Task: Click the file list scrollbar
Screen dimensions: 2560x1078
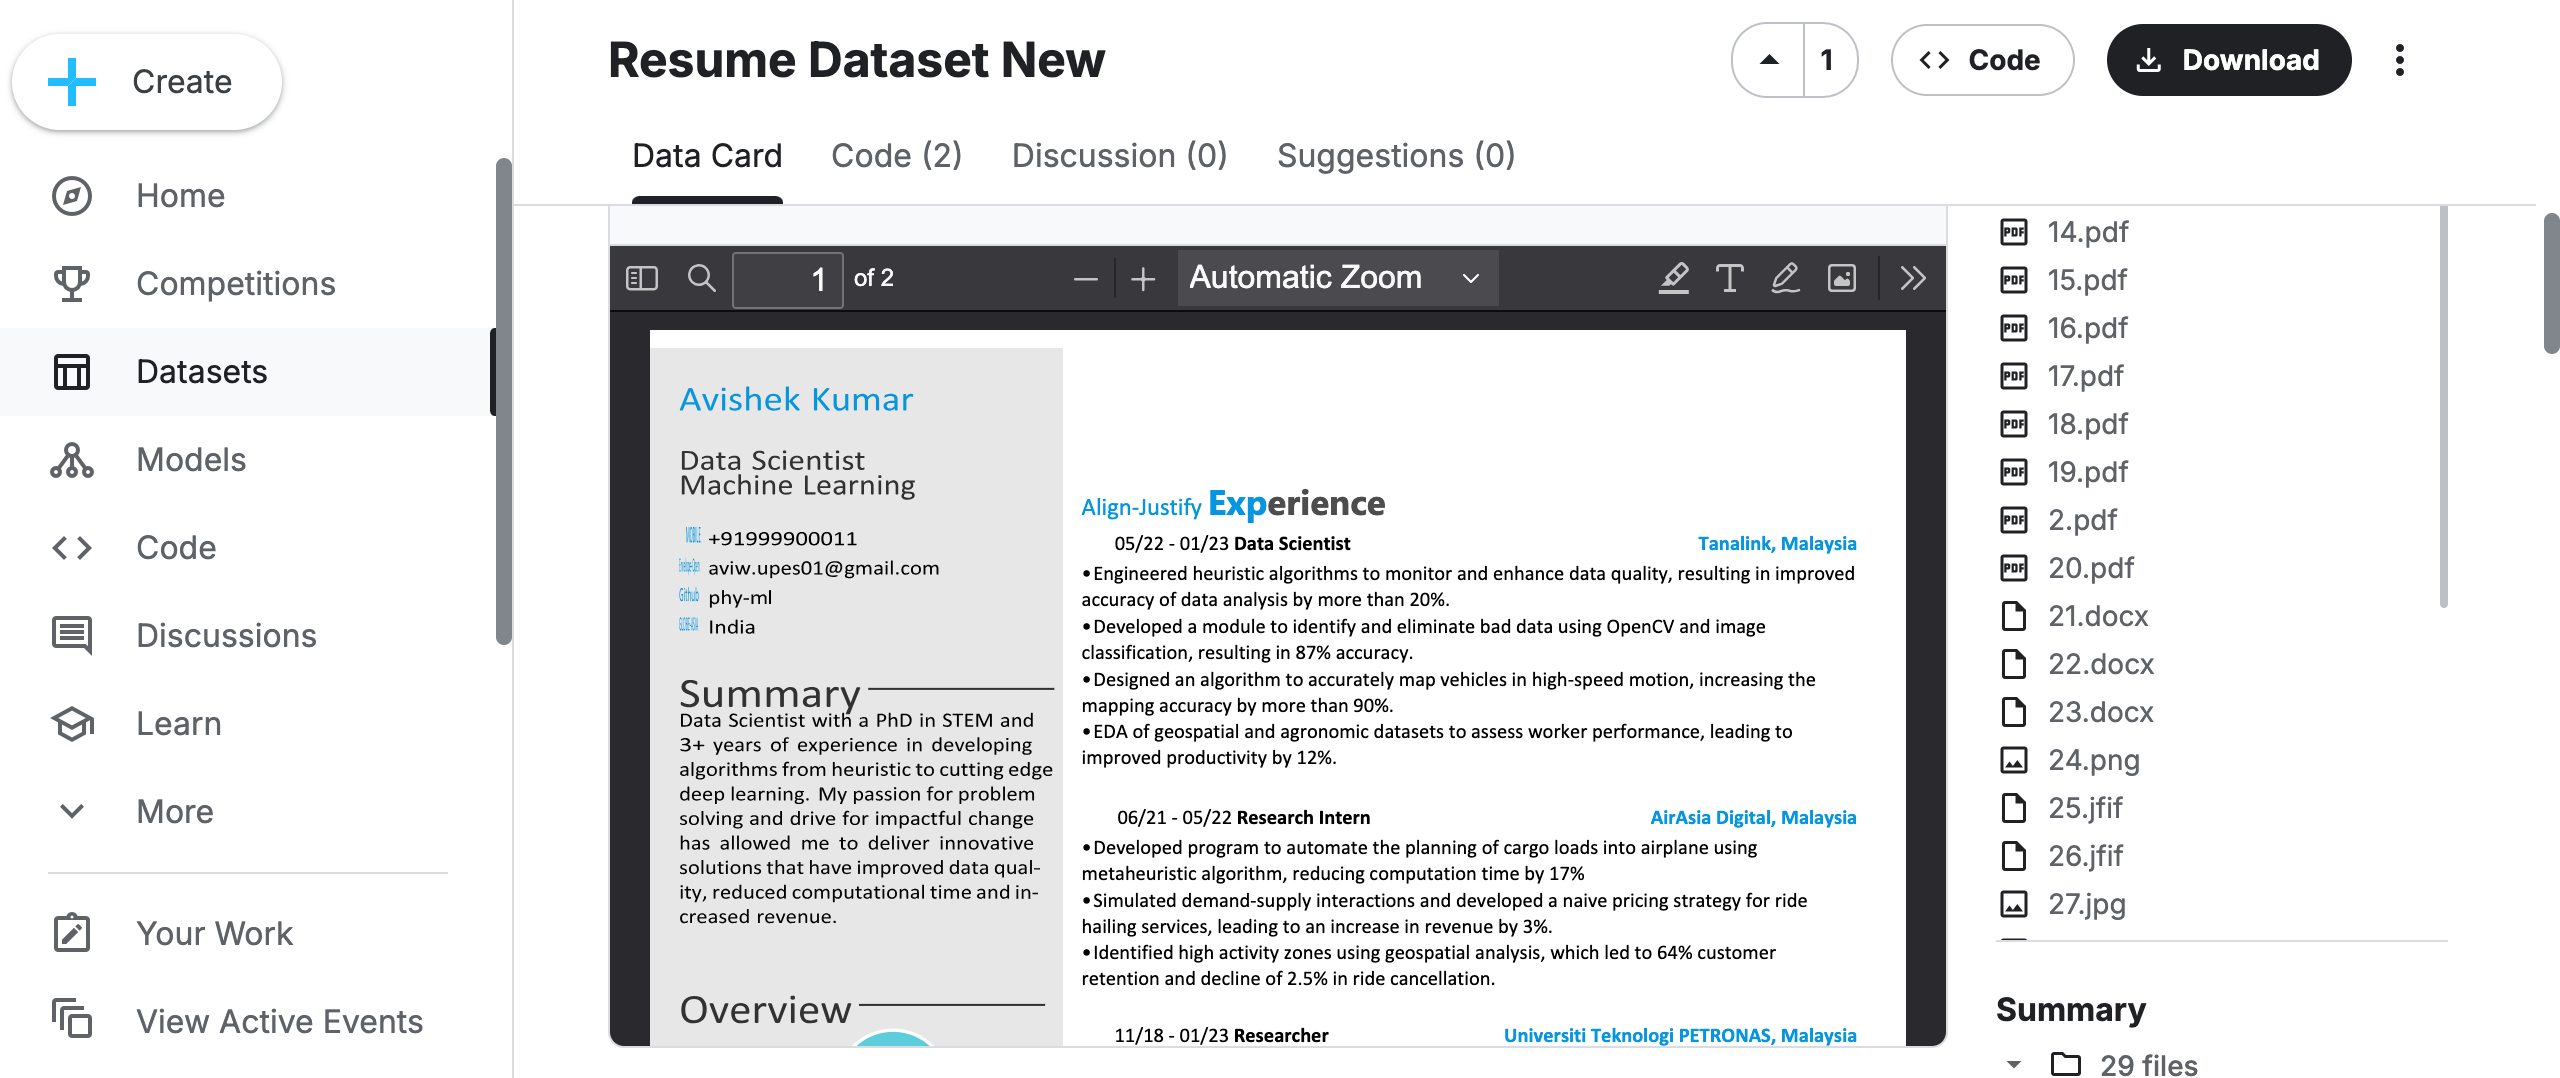Action: [x=2443, y=408]
